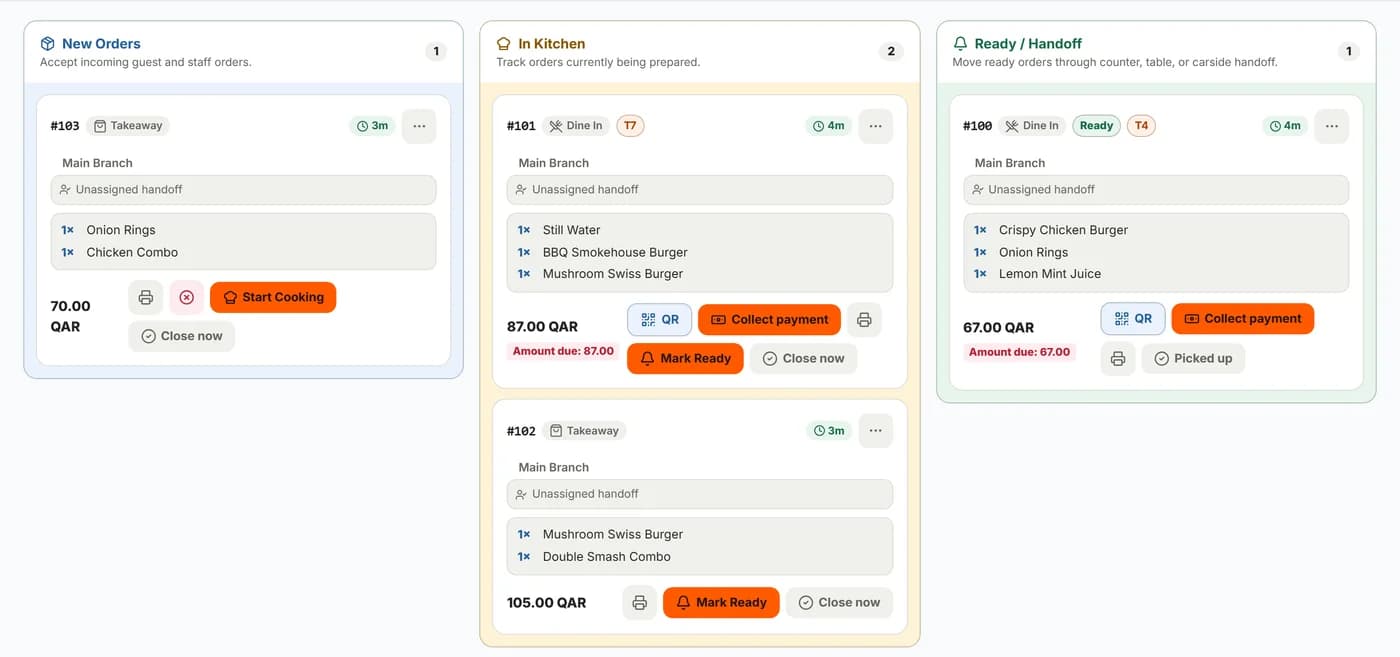Open the more options menu for order #101

pos(875,126)
